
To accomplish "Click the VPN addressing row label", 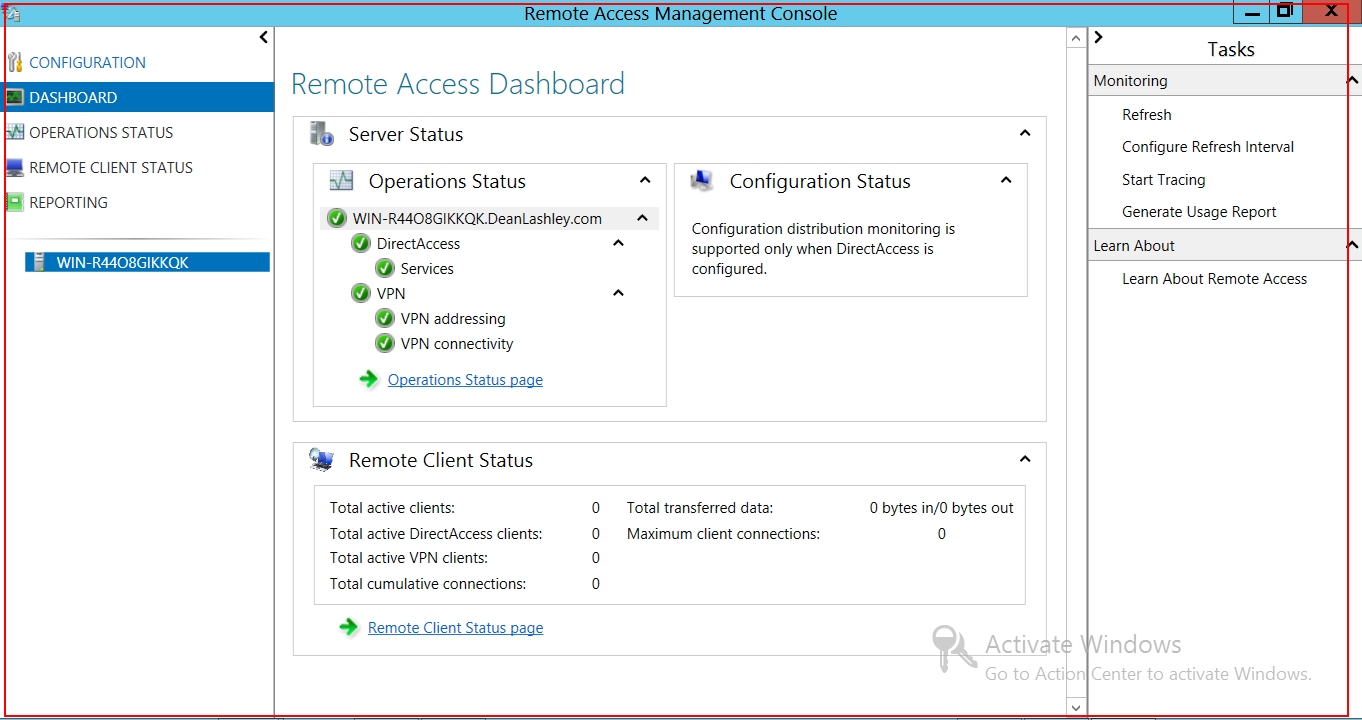I will tap(453, 318).
